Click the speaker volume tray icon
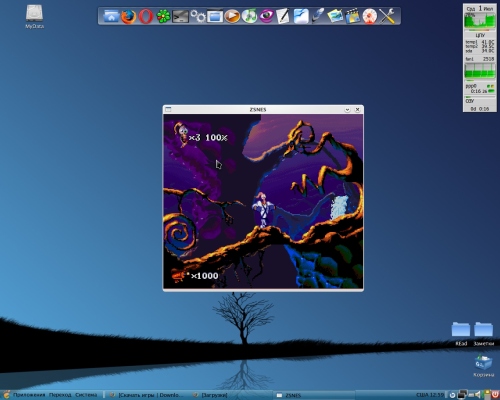The image size is (500, 400). click(479, 395)
